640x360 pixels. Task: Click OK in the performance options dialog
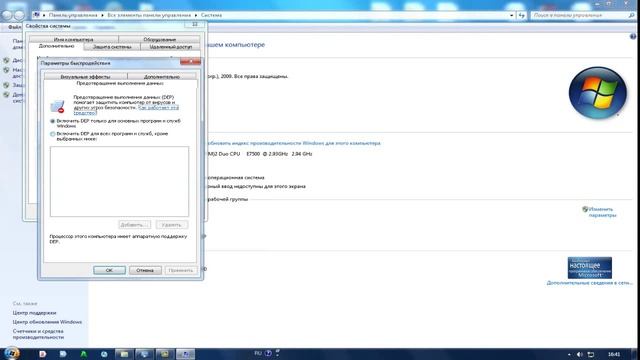pyautogui.click(x=109, y=270)
